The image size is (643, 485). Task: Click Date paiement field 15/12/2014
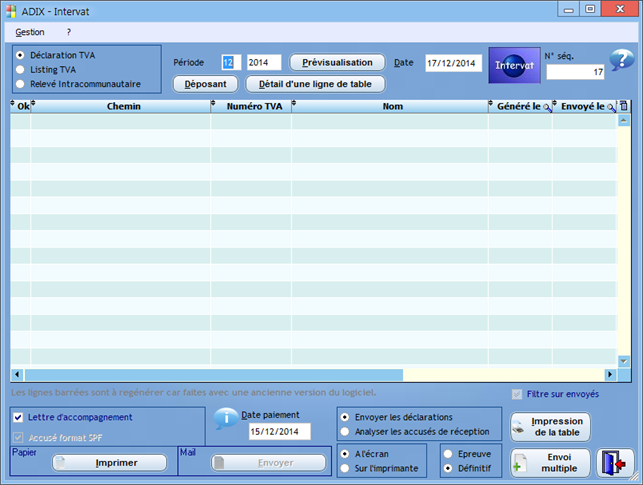click(x=280, y=431)
